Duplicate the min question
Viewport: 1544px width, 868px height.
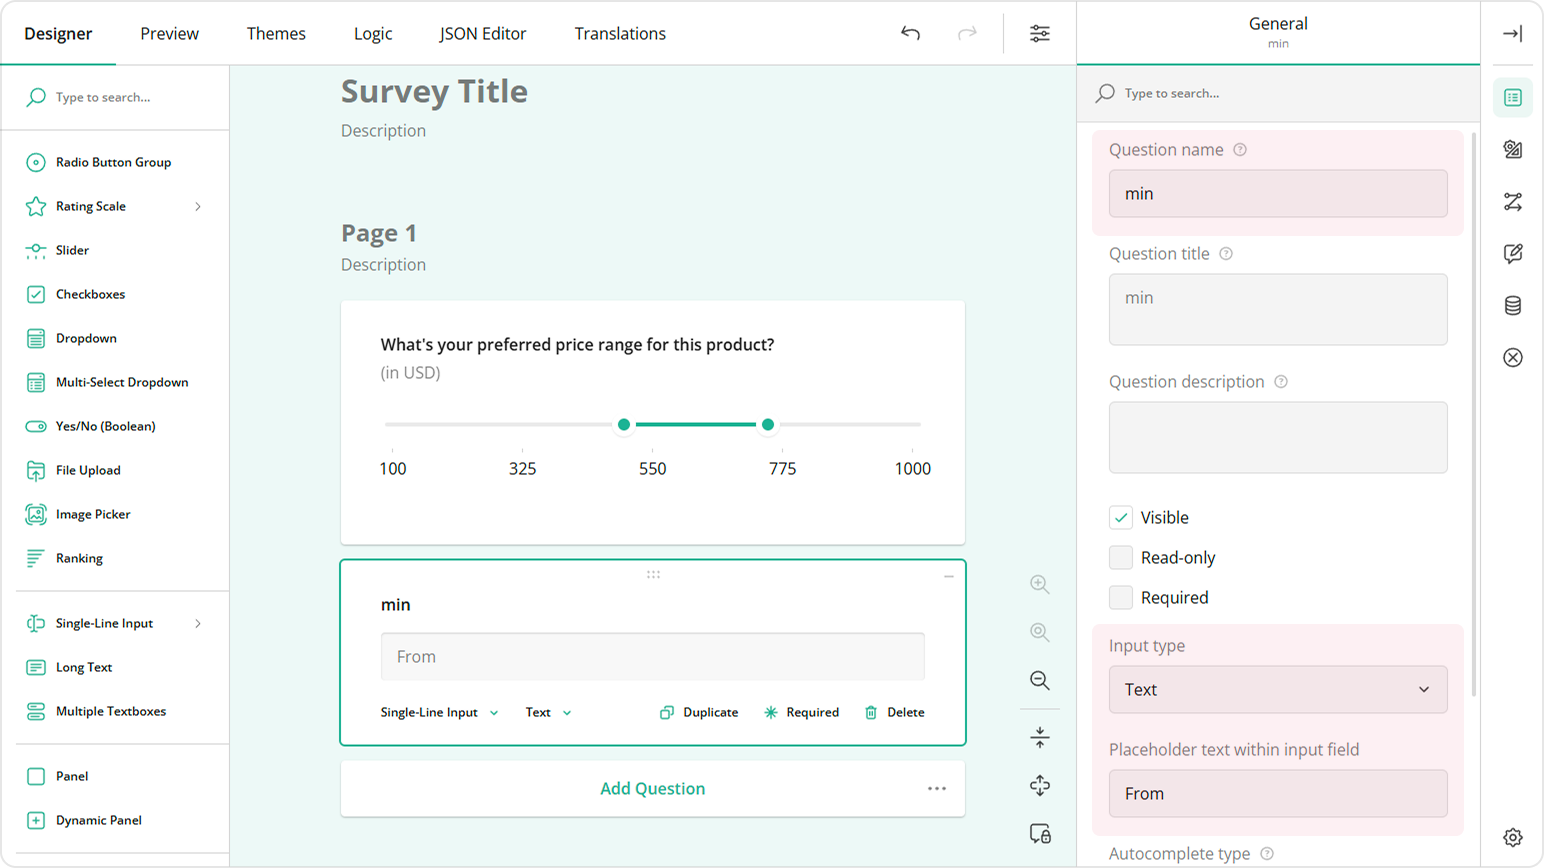(698, 712)
